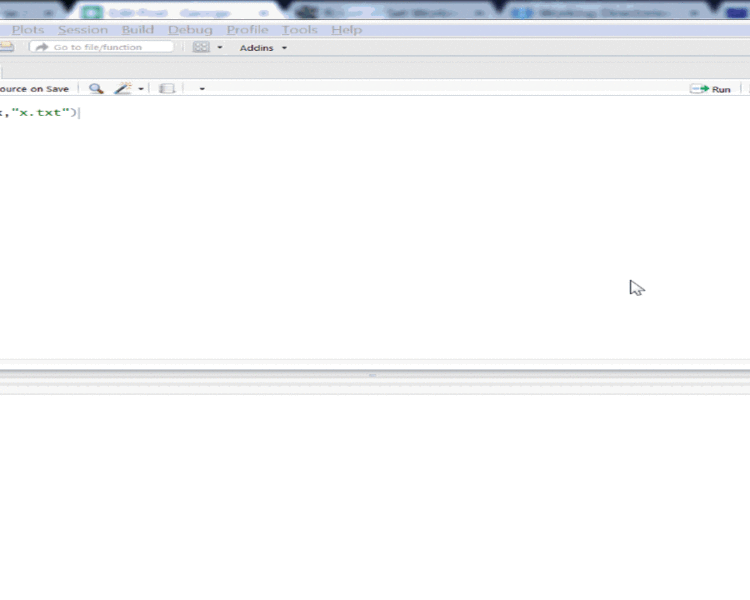Expand the code tools wand dropdown arrow
This screenshot has height=600, width=750.
[x=141, y=89]
